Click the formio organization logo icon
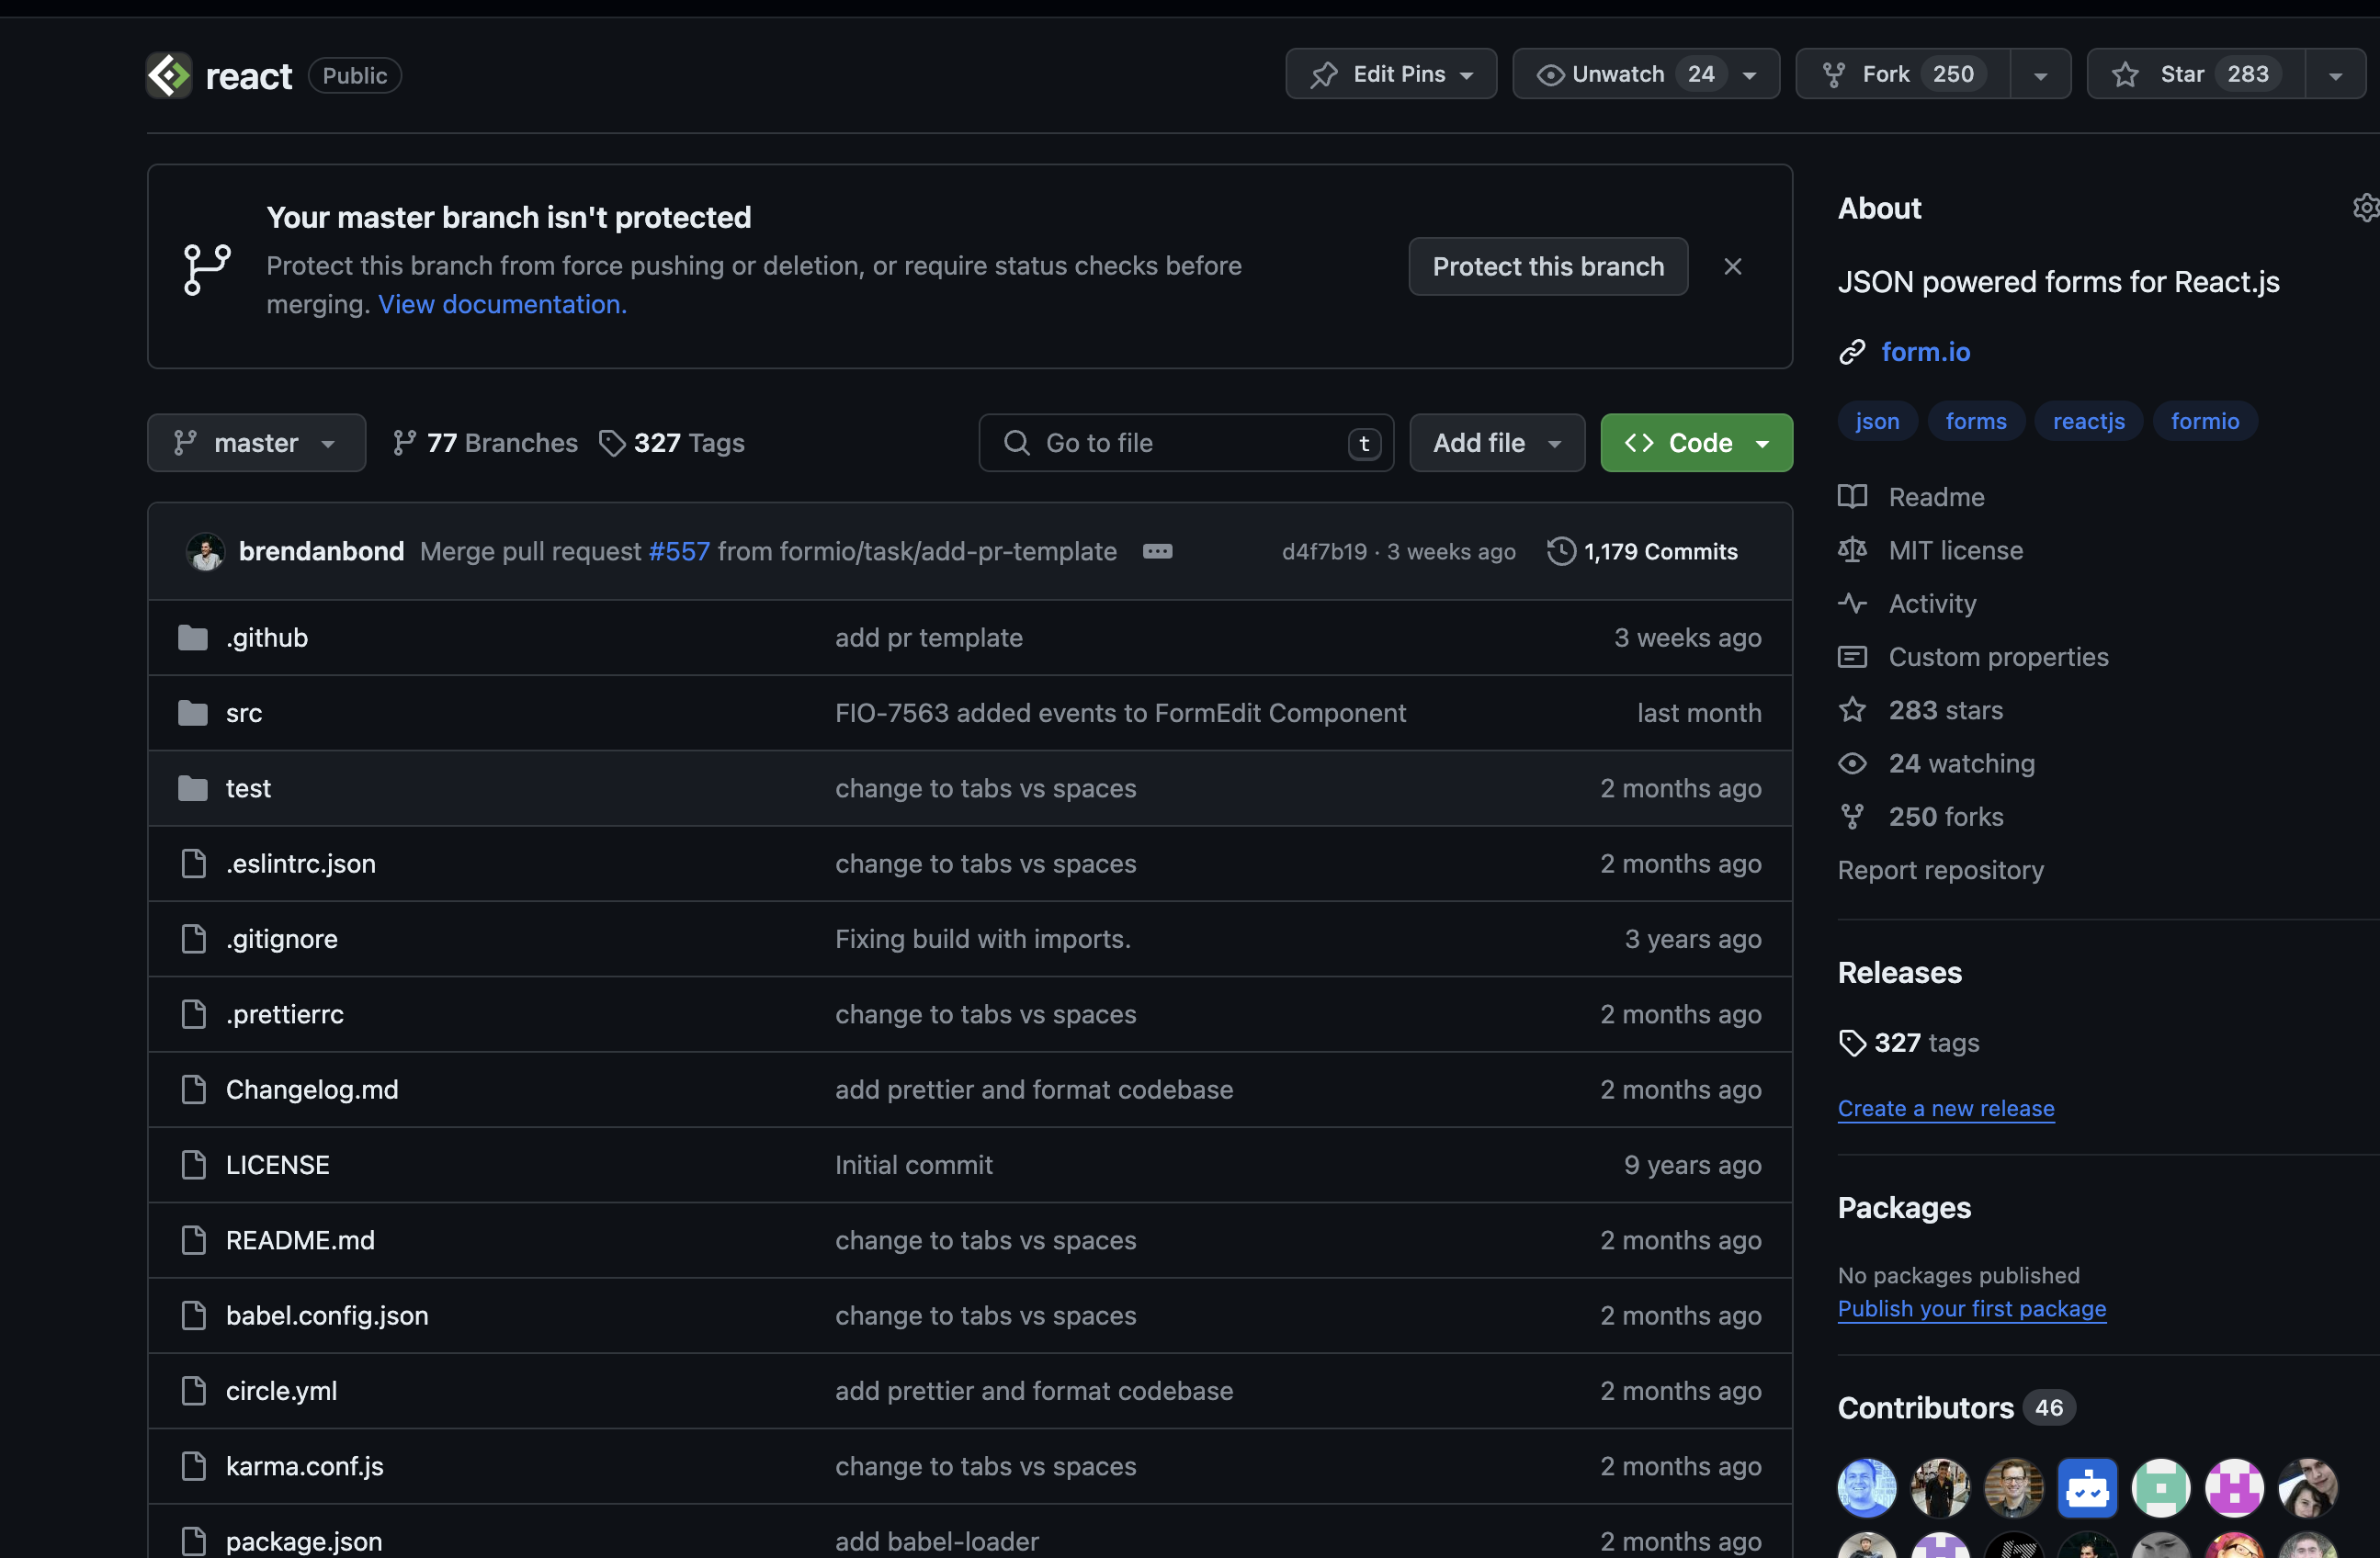Image resolution: width=2380 pixels, height=1558 pixels. pyautogui.click(x=169, y=75)
